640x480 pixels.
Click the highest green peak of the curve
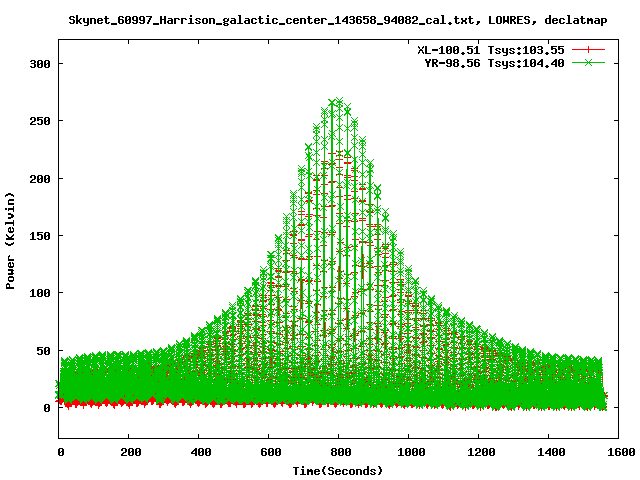pos(338,101)
